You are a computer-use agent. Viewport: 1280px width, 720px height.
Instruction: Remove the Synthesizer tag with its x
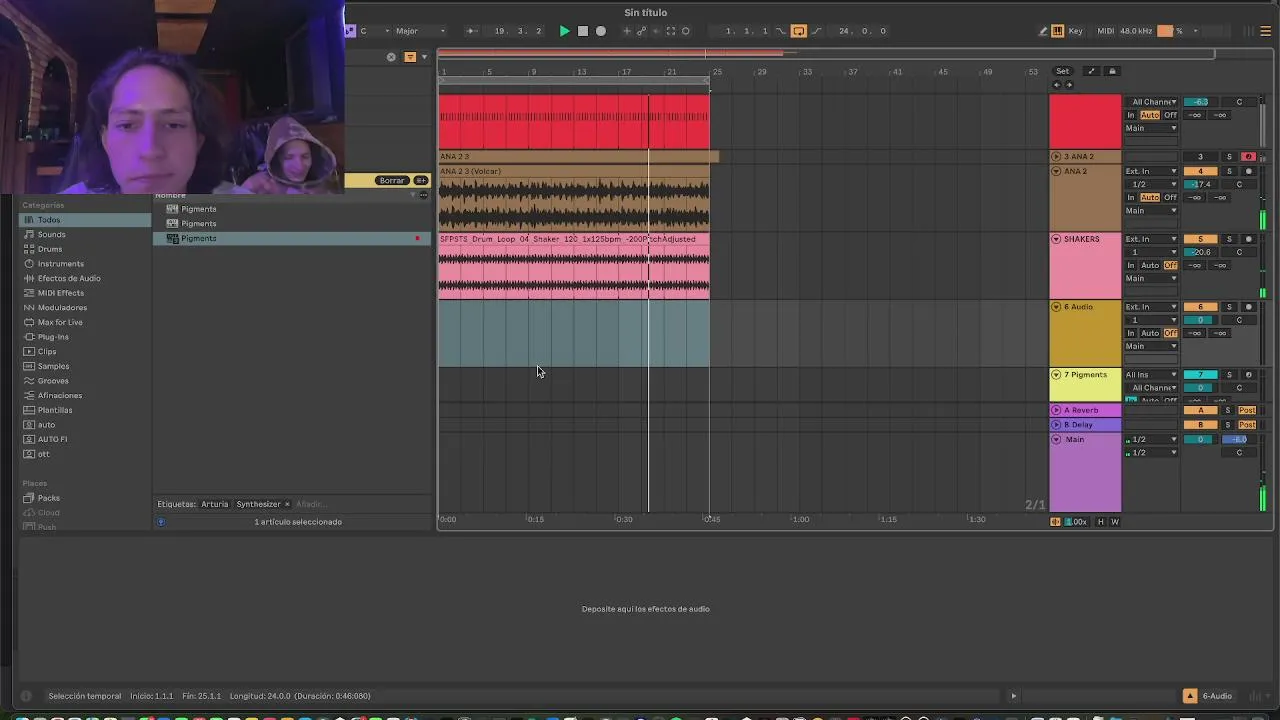[x=287, y=504]
